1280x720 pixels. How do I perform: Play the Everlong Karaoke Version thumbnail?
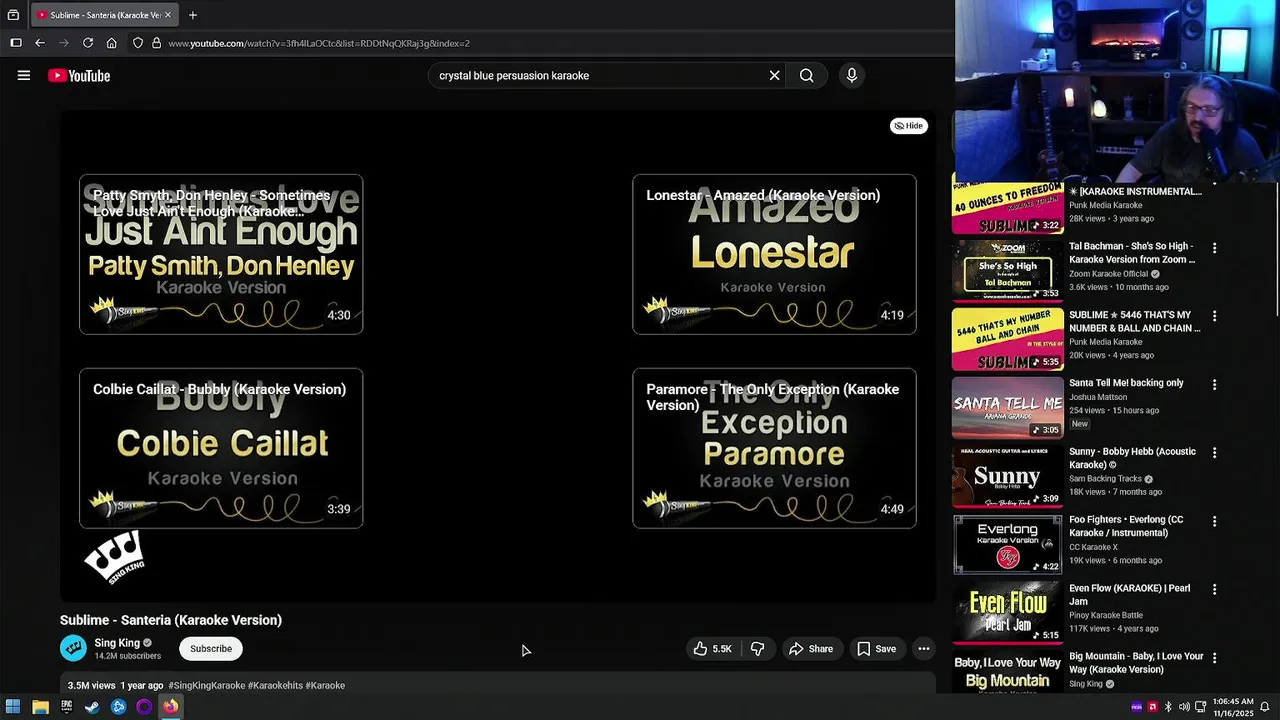(x=1007, y=544)
